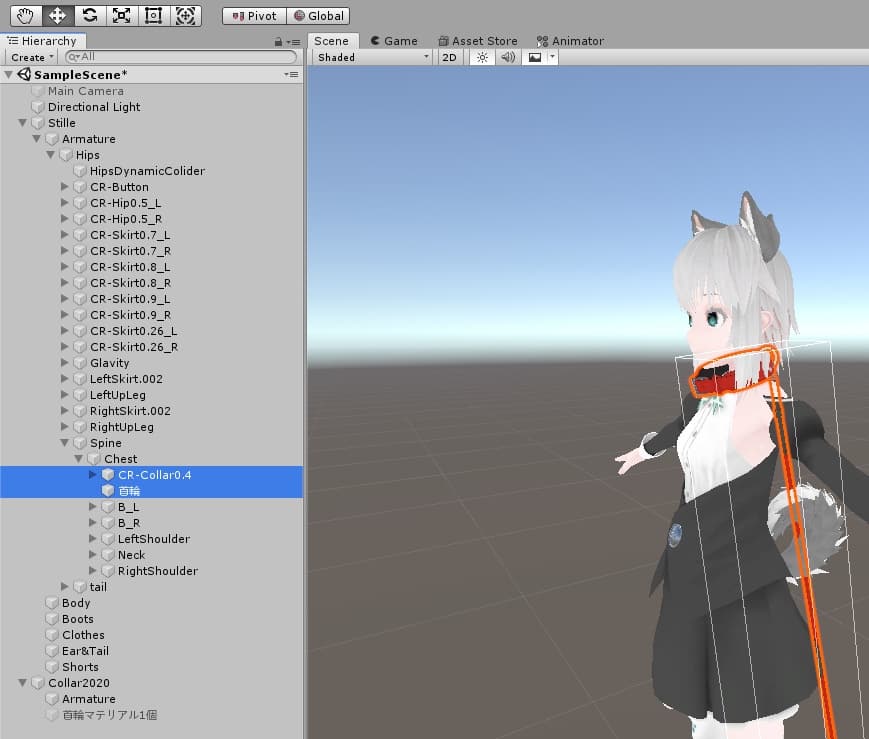The height and width of the screenshot is (739, 869).
Task: Toggle Global/Local handle rotation
Action: point(318,16)
